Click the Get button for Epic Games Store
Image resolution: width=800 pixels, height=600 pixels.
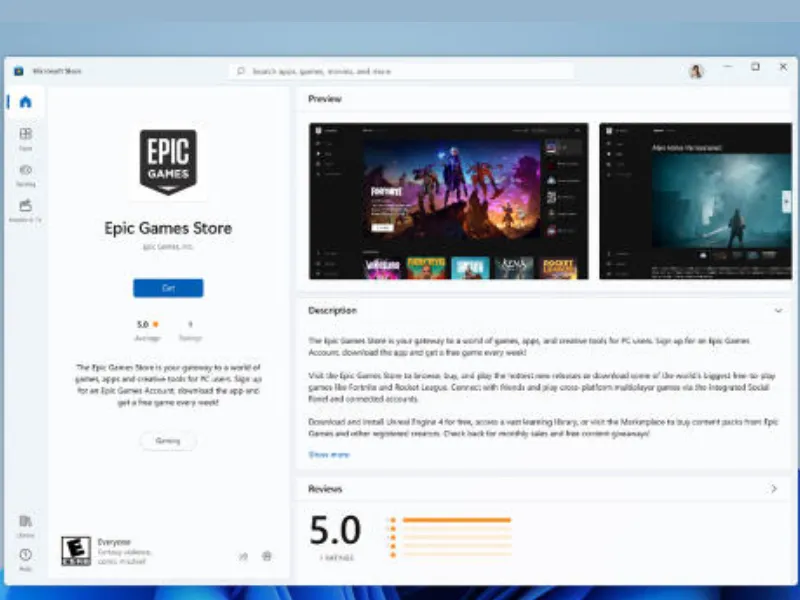(168, 288)
